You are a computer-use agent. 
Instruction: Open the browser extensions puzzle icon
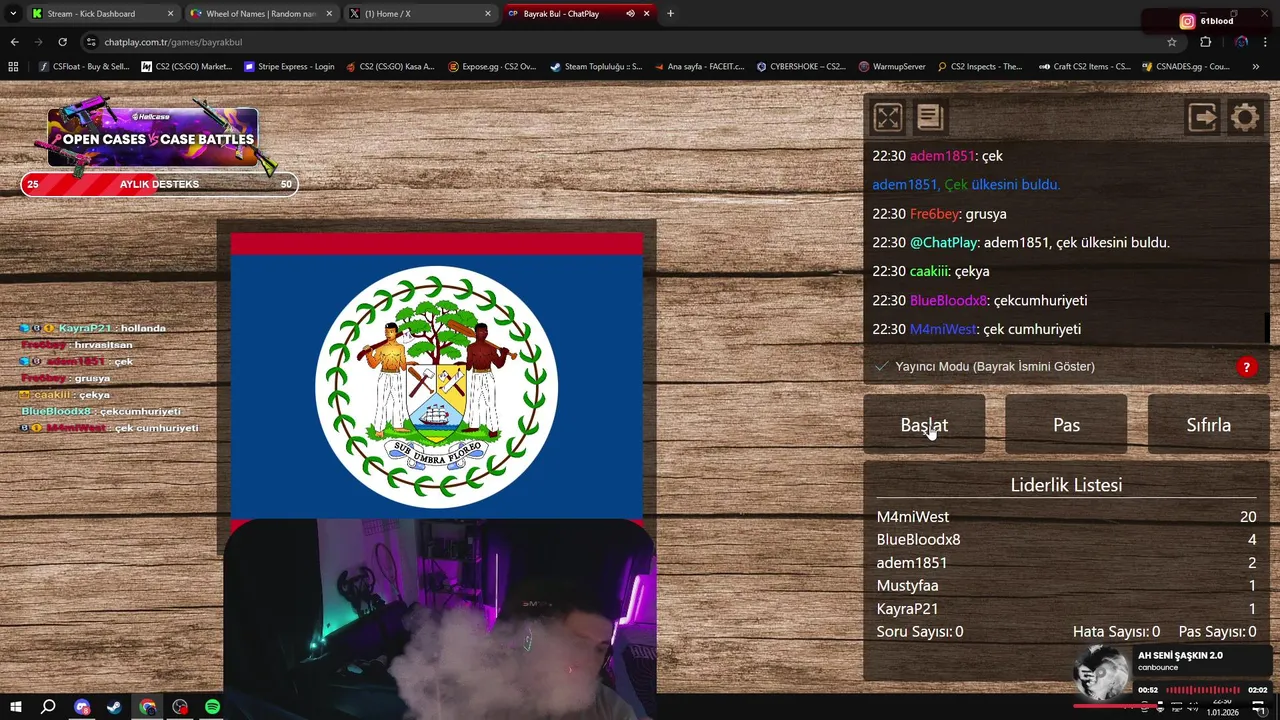click(x=1205, y=42)
